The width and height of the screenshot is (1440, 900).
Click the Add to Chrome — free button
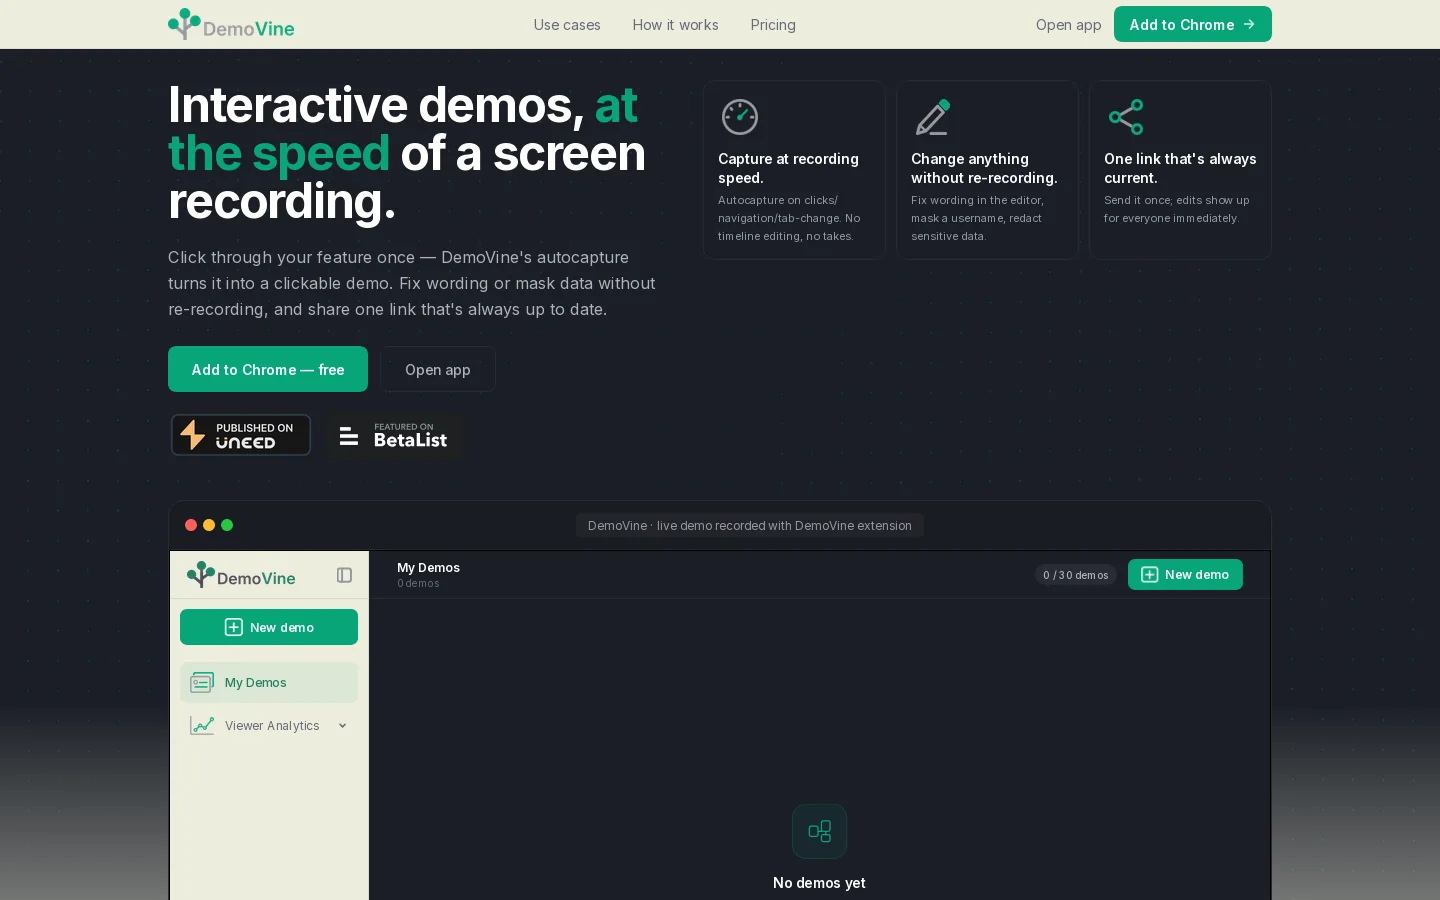[x=268, y=369]
